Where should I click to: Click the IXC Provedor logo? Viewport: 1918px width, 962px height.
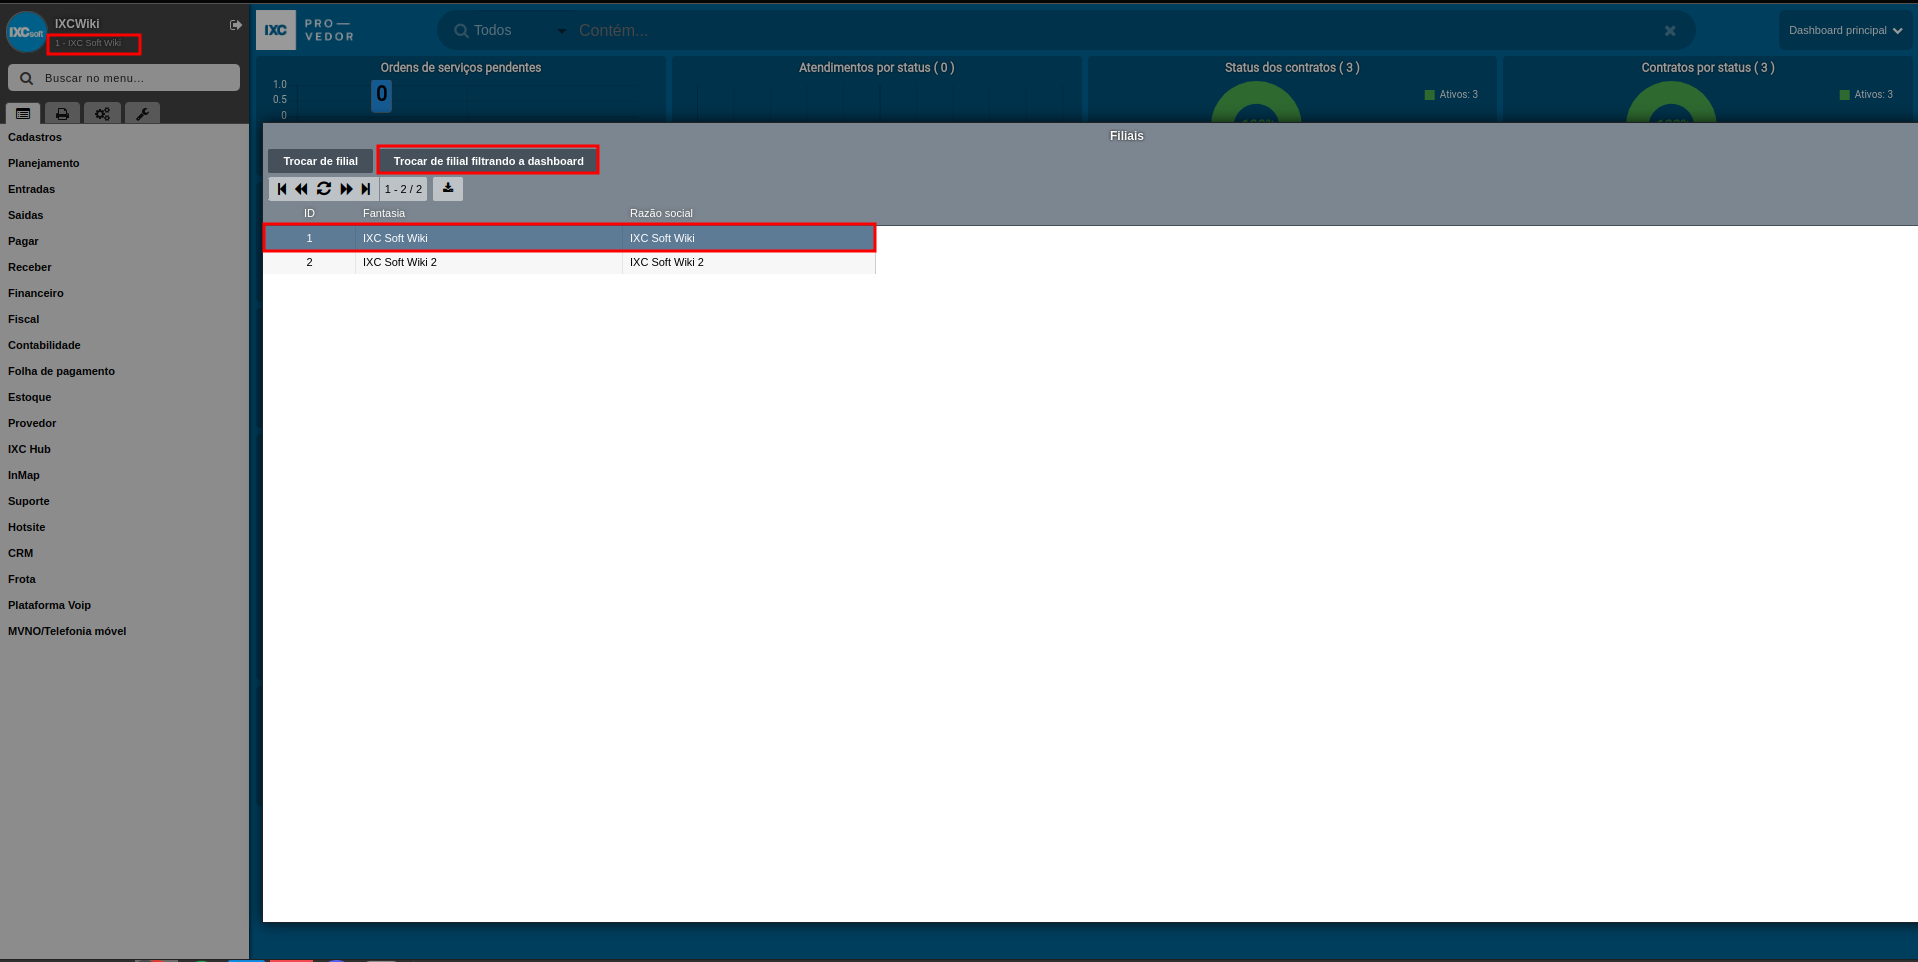click(x=307, y=30)
